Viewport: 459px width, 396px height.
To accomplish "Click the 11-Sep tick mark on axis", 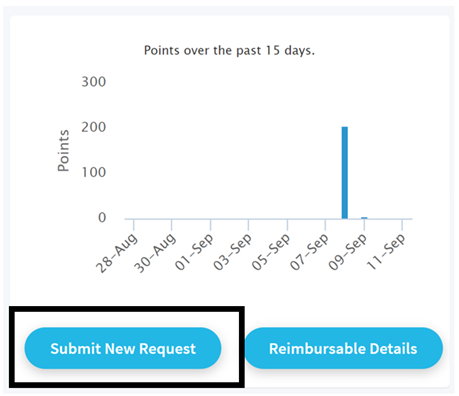I will [402, 225].
